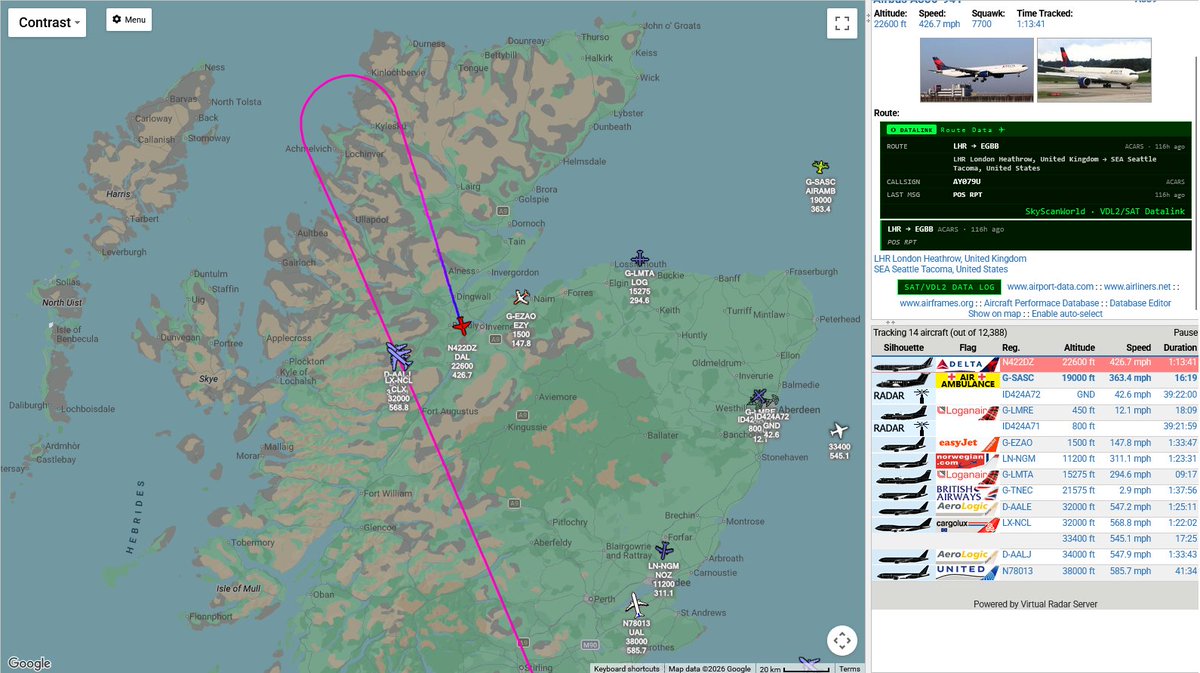Open Google logo link on map
The image size is (1200, 673).
(x=28, y=663)
